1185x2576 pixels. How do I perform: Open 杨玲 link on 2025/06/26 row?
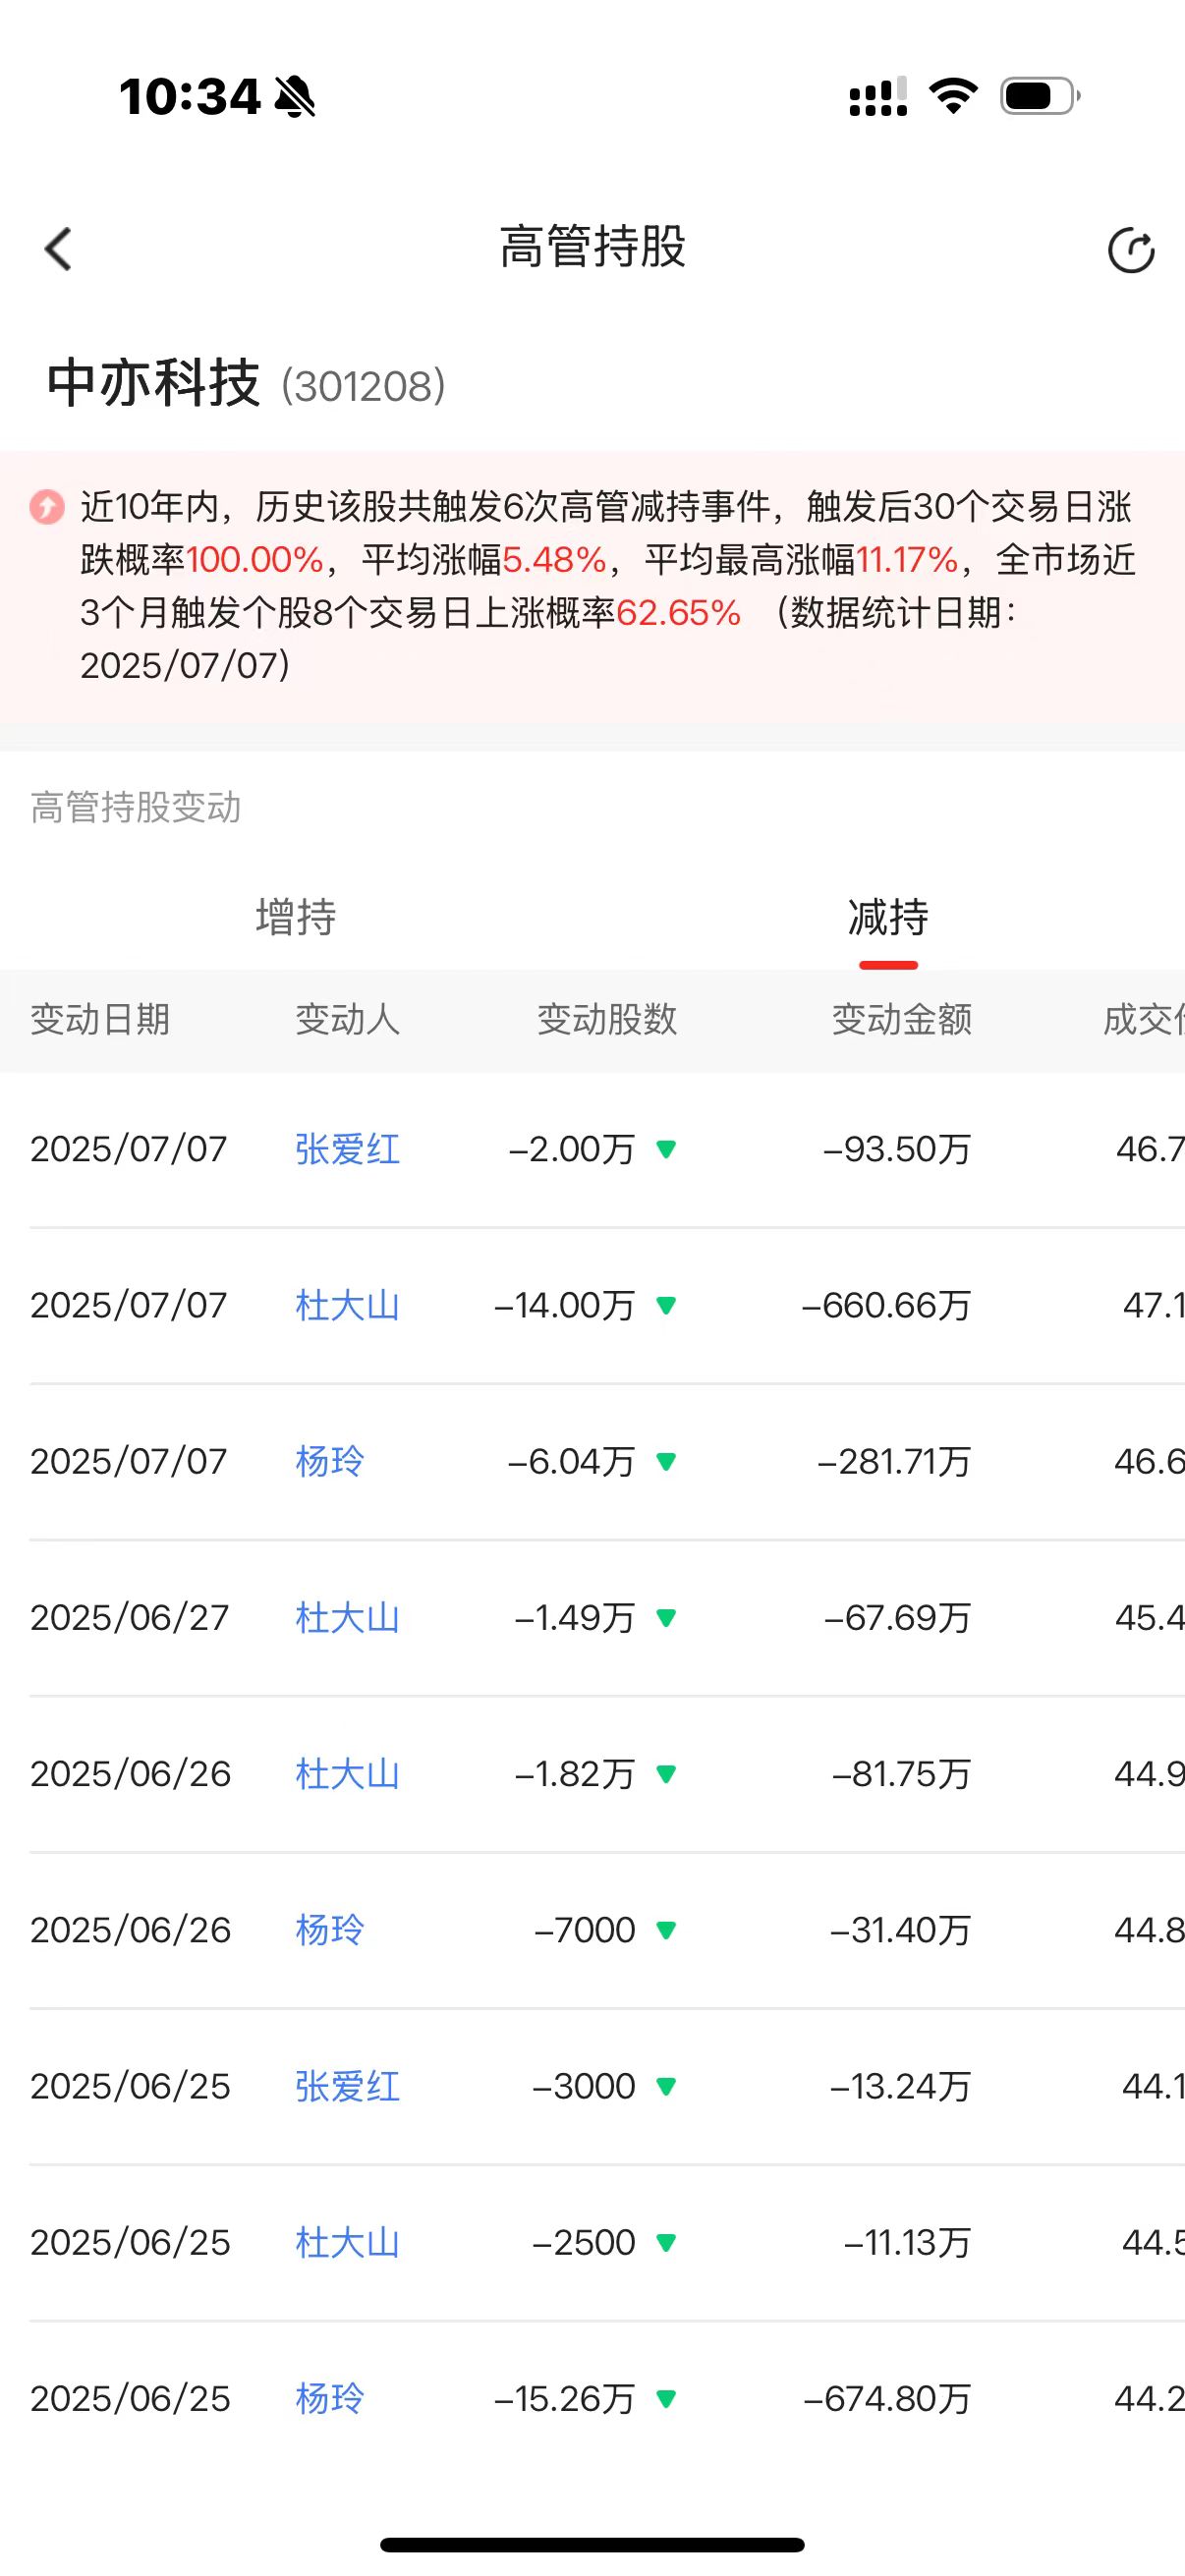click(329, 1930)
